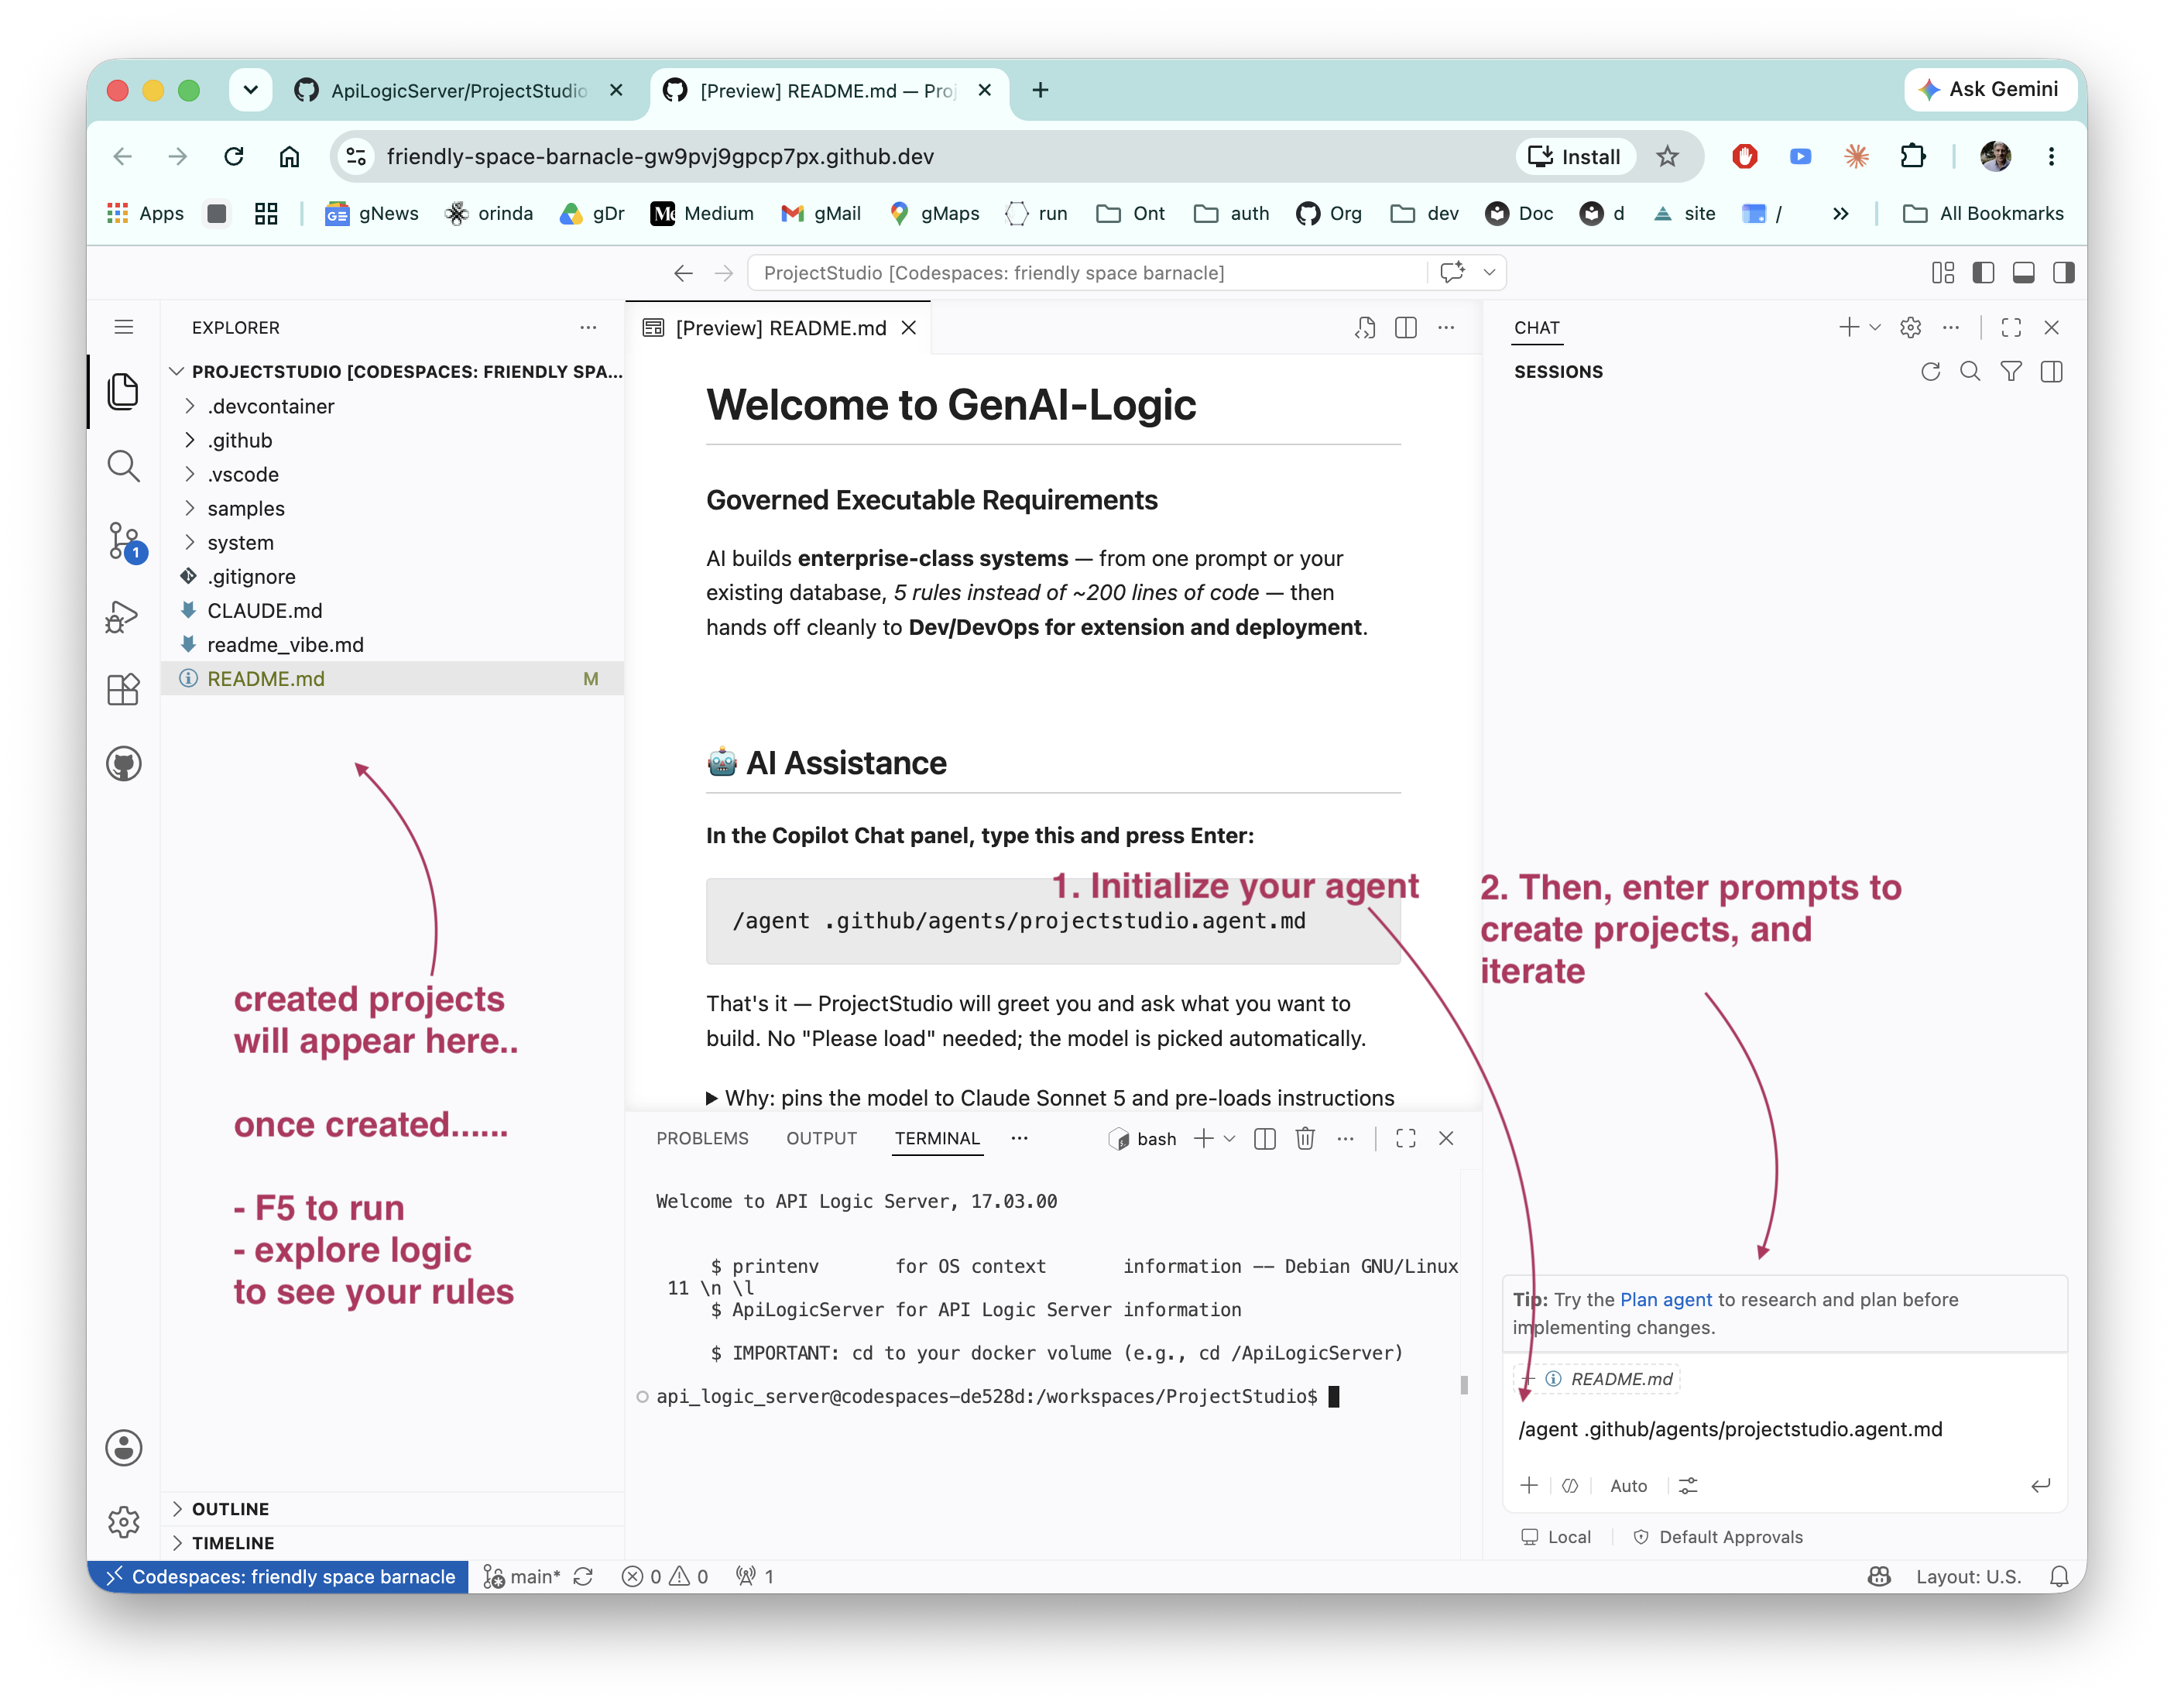Click the Ask Gemini button

tap(1989, 89)
